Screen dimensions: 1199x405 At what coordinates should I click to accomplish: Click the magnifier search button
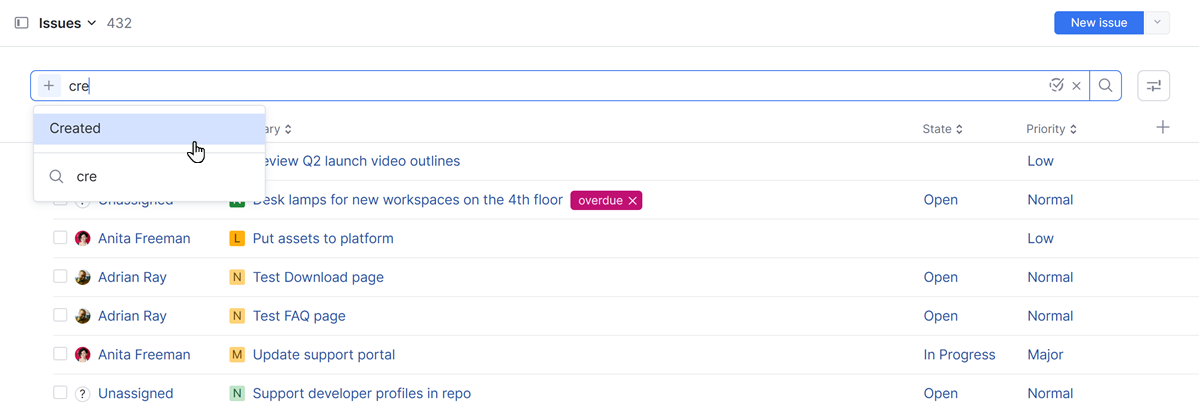(x=1105, y=86)
